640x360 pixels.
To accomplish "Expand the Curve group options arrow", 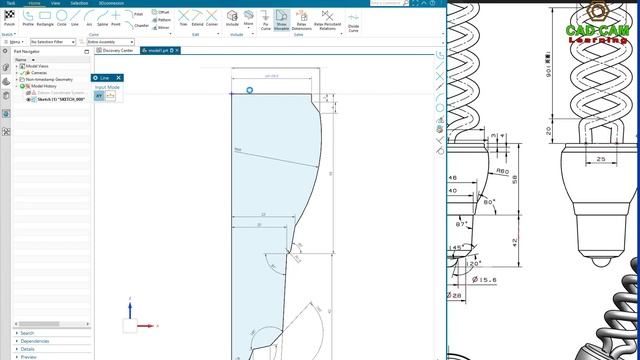I will click(x=170, y=34).
